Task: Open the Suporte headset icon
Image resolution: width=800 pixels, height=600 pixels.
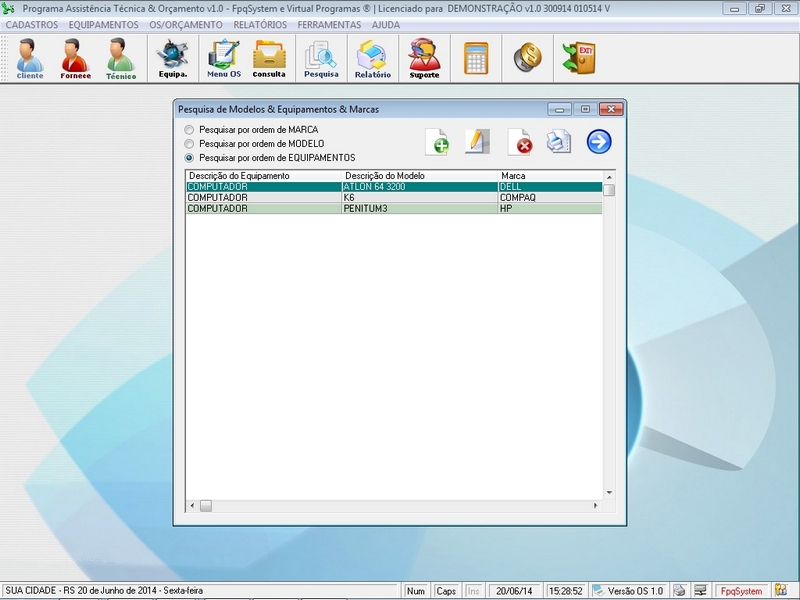Action: point(424,58)
